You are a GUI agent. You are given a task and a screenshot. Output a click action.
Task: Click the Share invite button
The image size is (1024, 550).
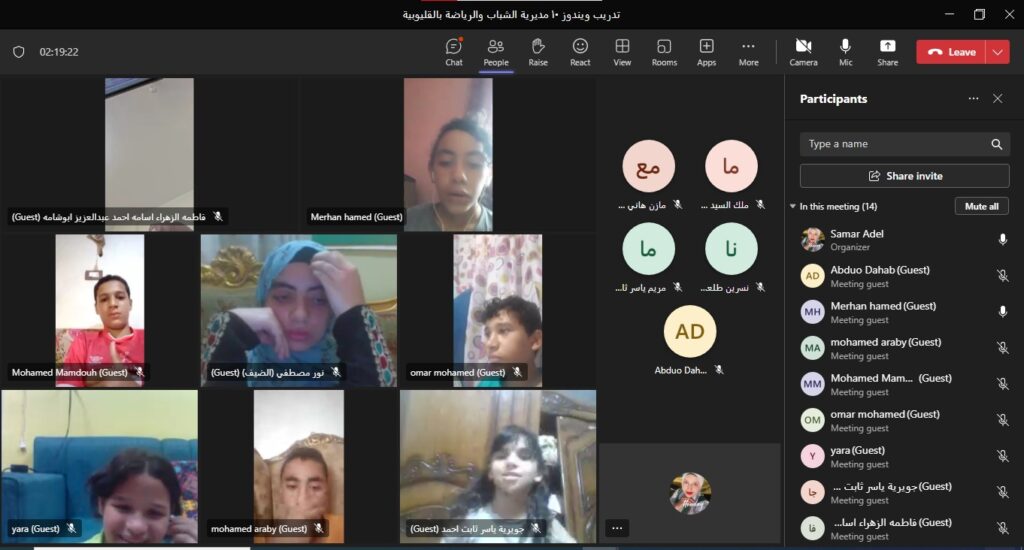pos(904,176)
